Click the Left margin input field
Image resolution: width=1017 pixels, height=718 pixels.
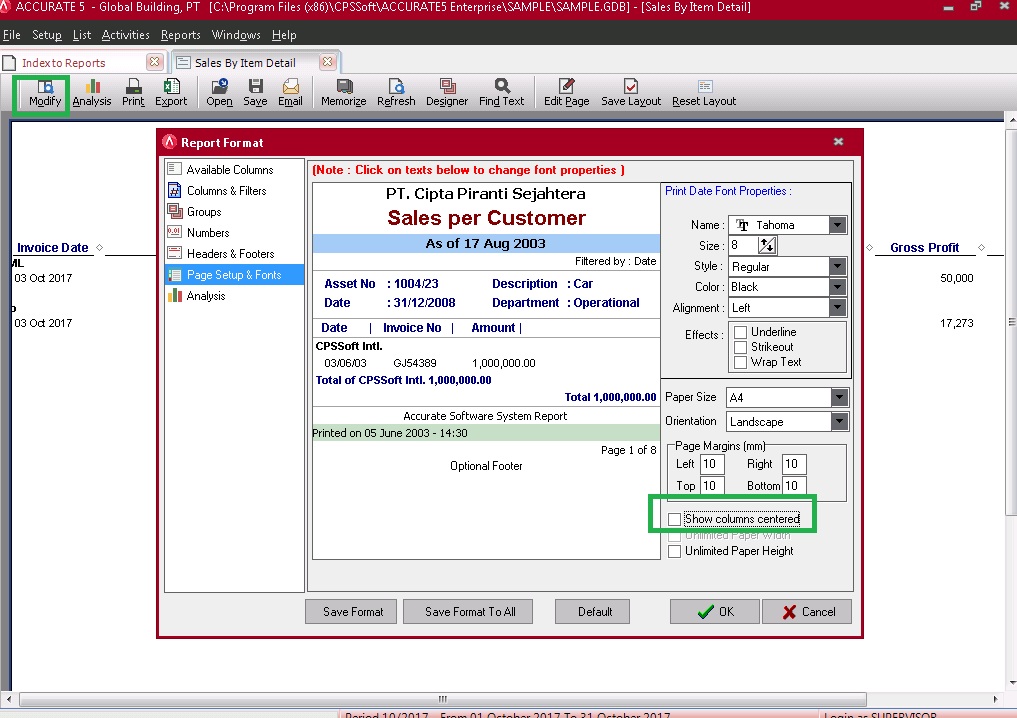click(x=711, y=464)
